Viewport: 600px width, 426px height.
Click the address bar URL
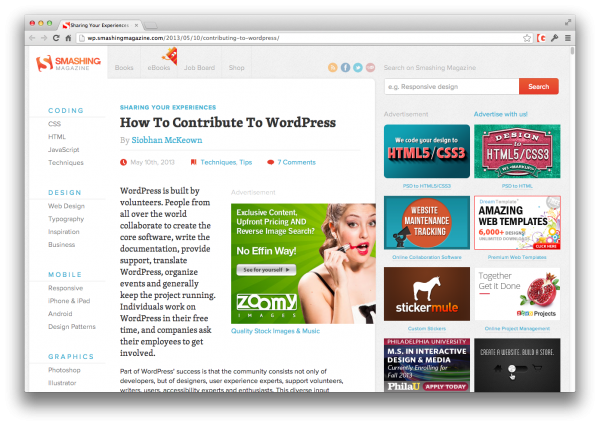tap(183, 38)
